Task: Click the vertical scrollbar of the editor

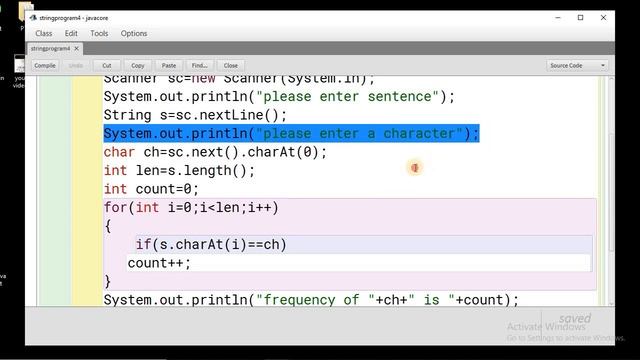Action: [611, 191]
